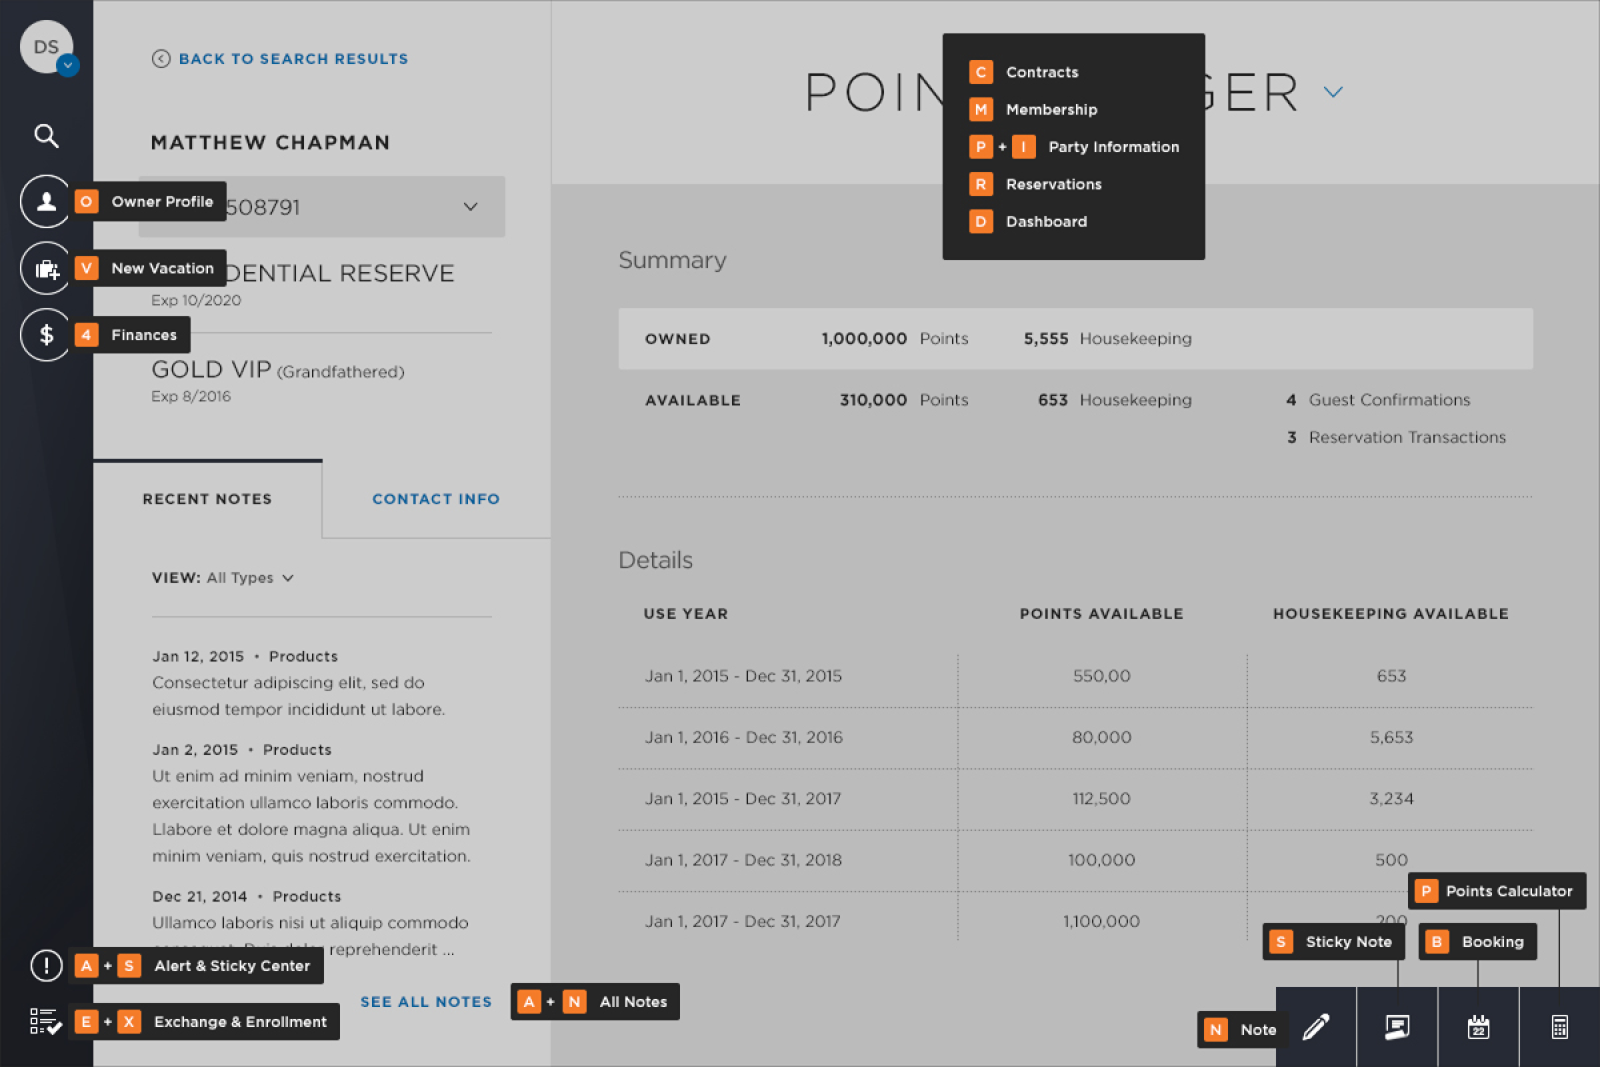Click the search magnifier icon in the sidebar
1600x1067 pixels.
pos(45,135)
